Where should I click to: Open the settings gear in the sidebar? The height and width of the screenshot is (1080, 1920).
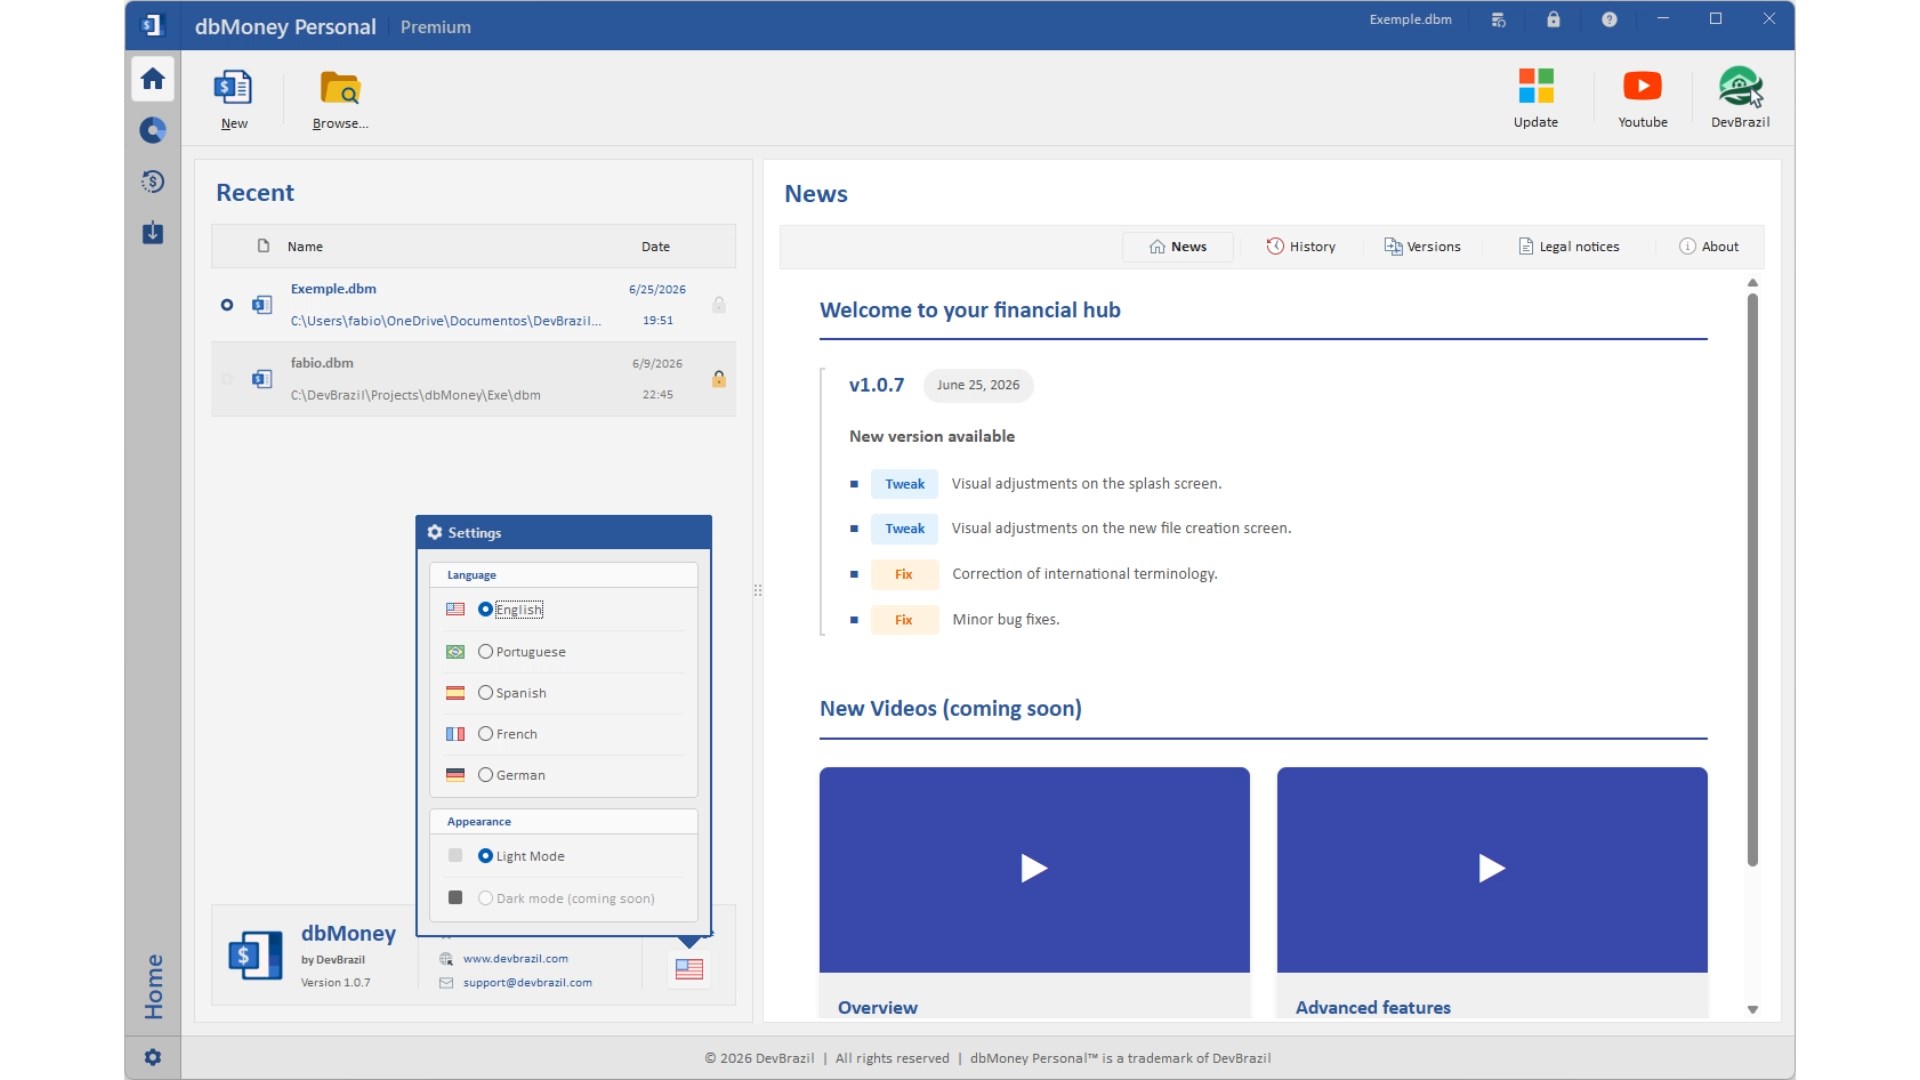152,1057
